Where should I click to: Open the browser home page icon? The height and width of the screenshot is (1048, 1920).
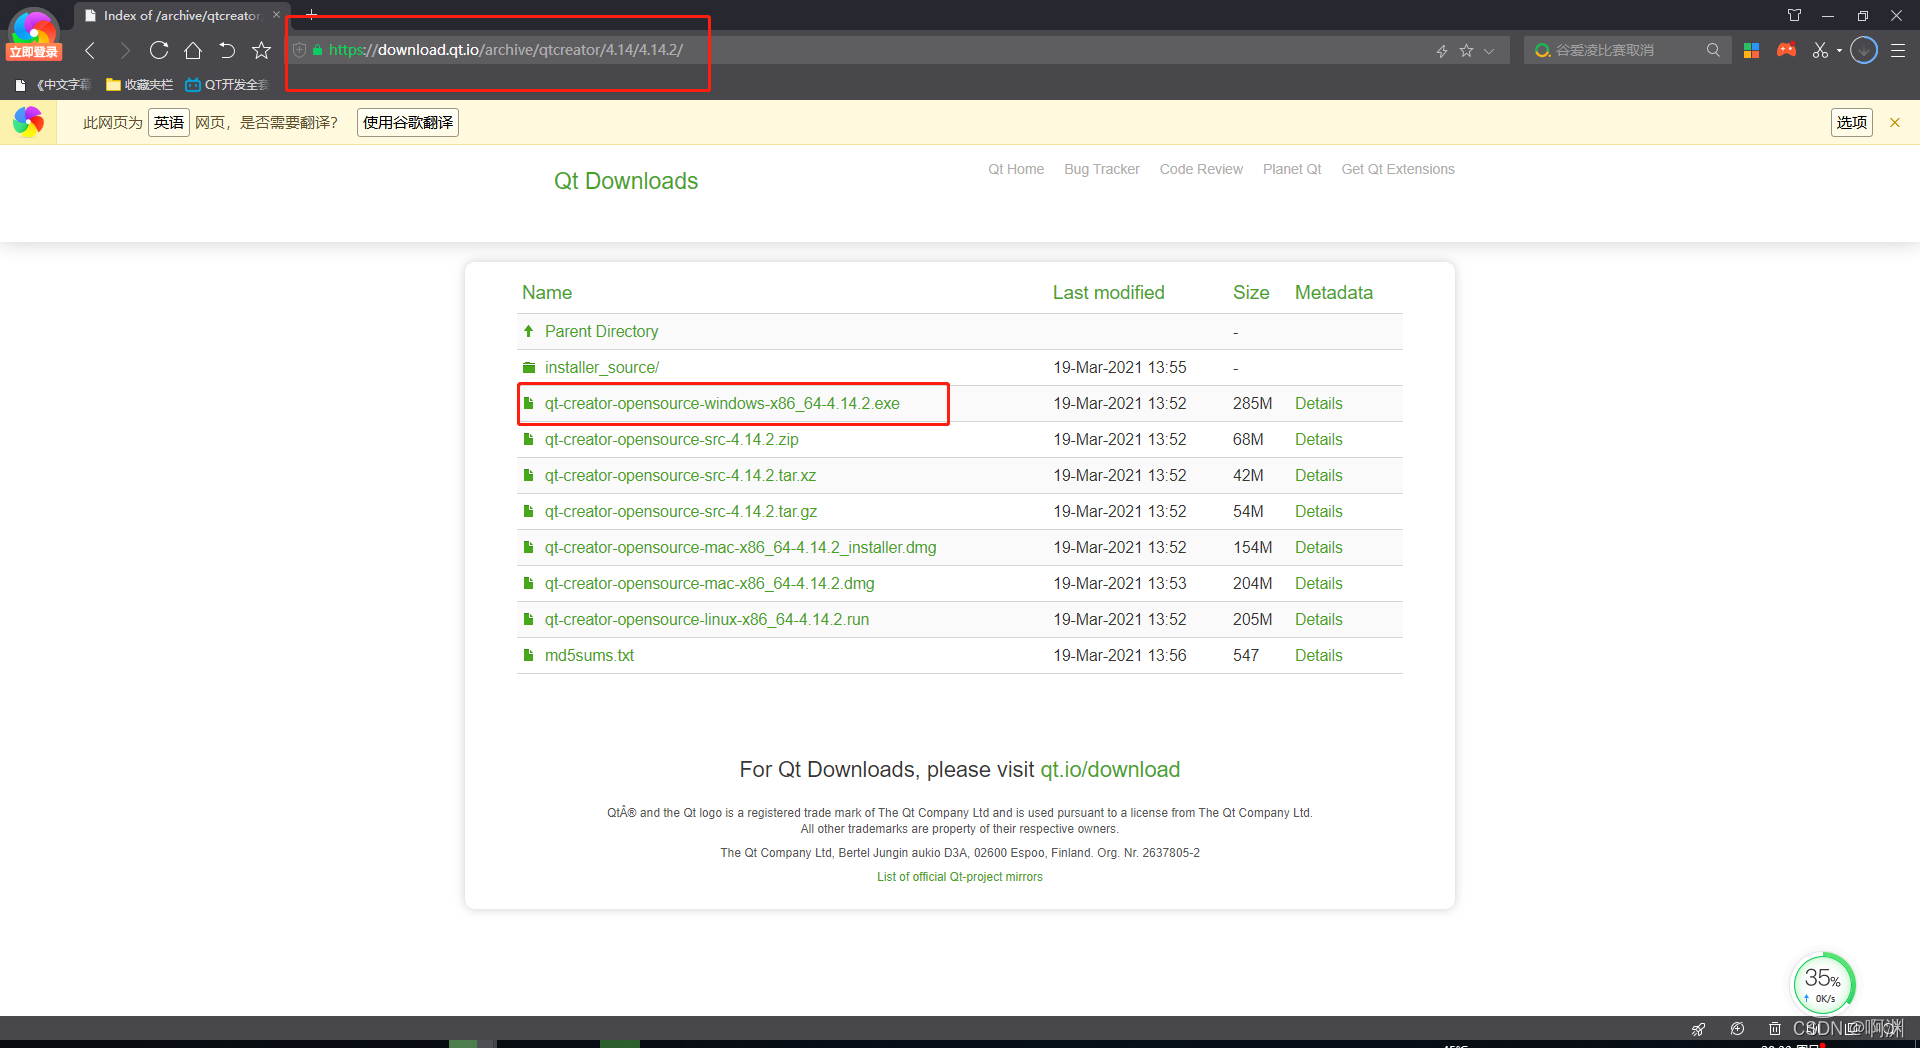[x=193, y=50]
